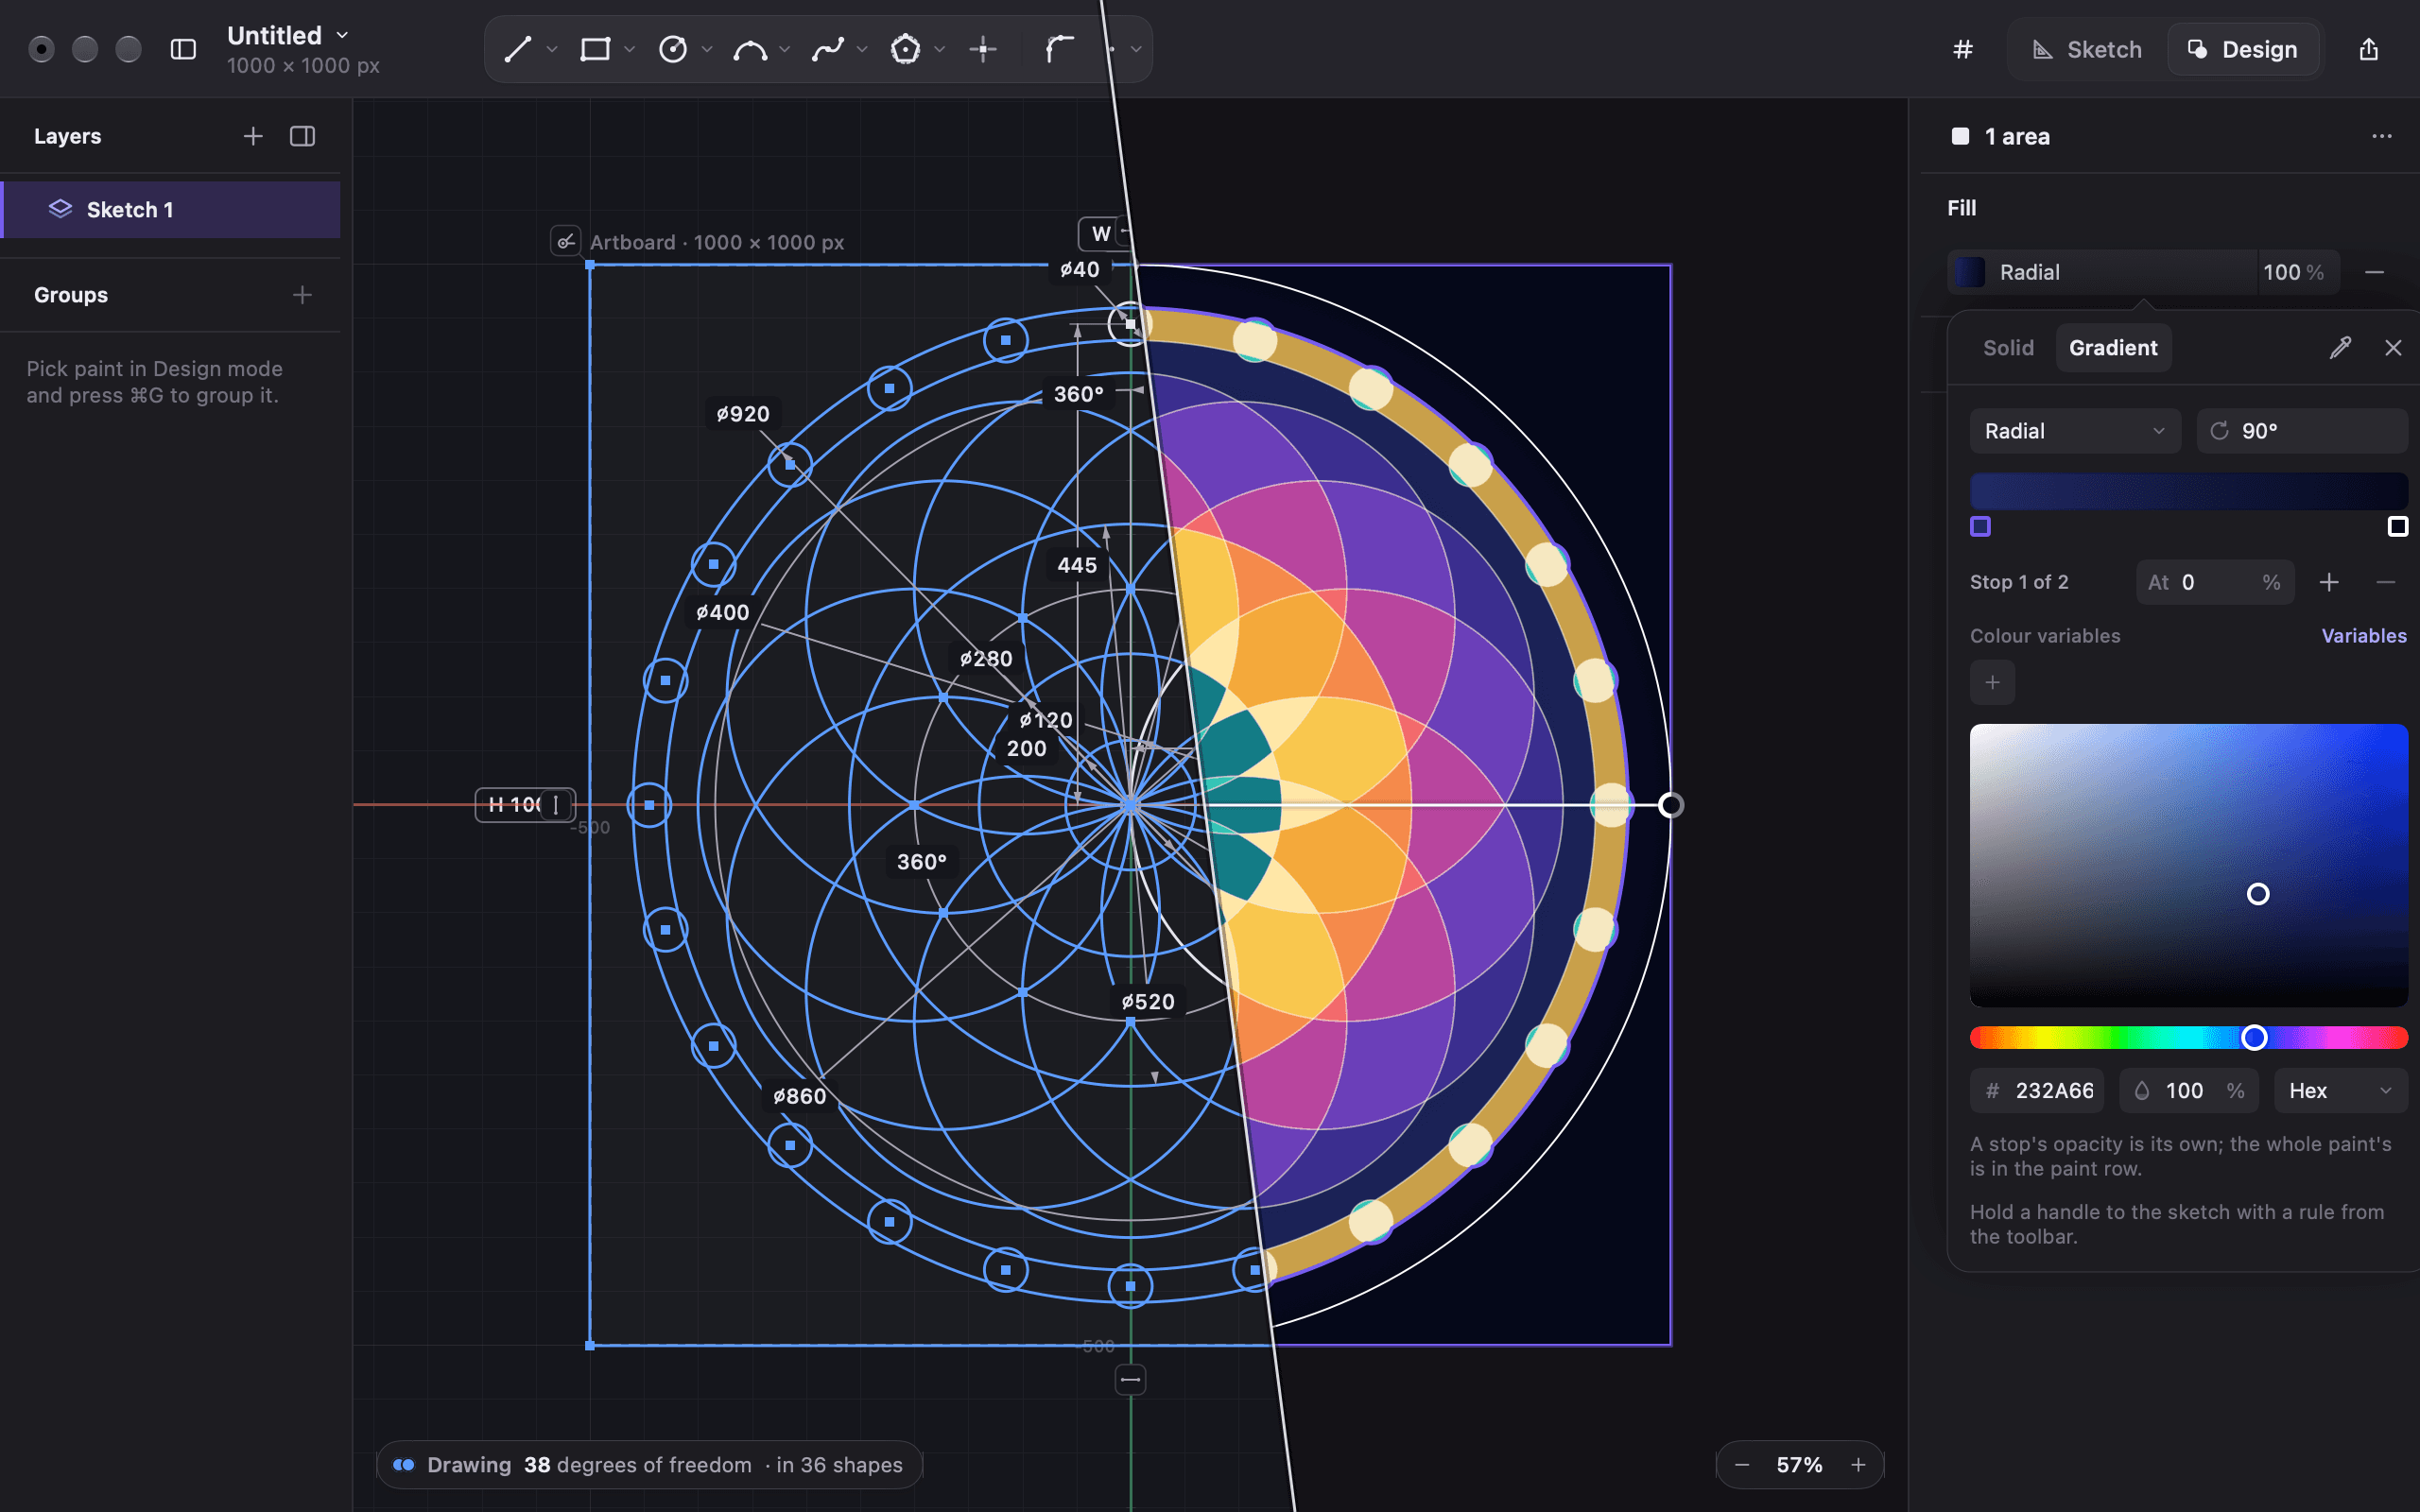Zoom out with minus button
The width and height of the screenshot is (2420, 1512).
(x=1742, y=1465)
